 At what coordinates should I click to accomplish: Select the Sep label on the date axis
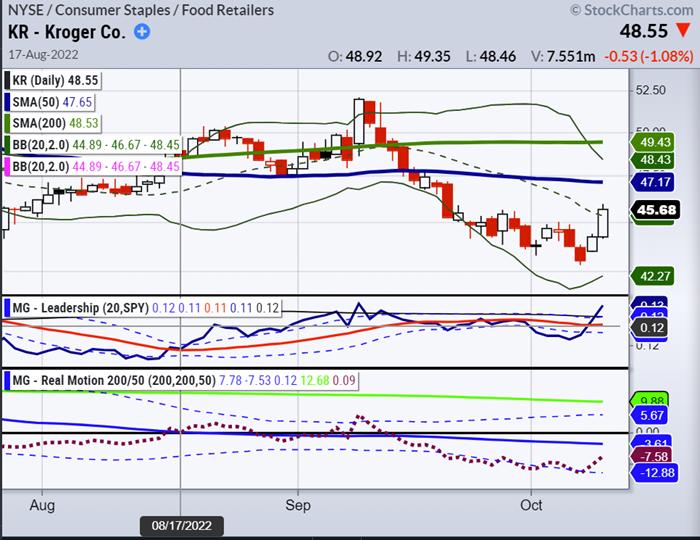[x=295, y=505]
